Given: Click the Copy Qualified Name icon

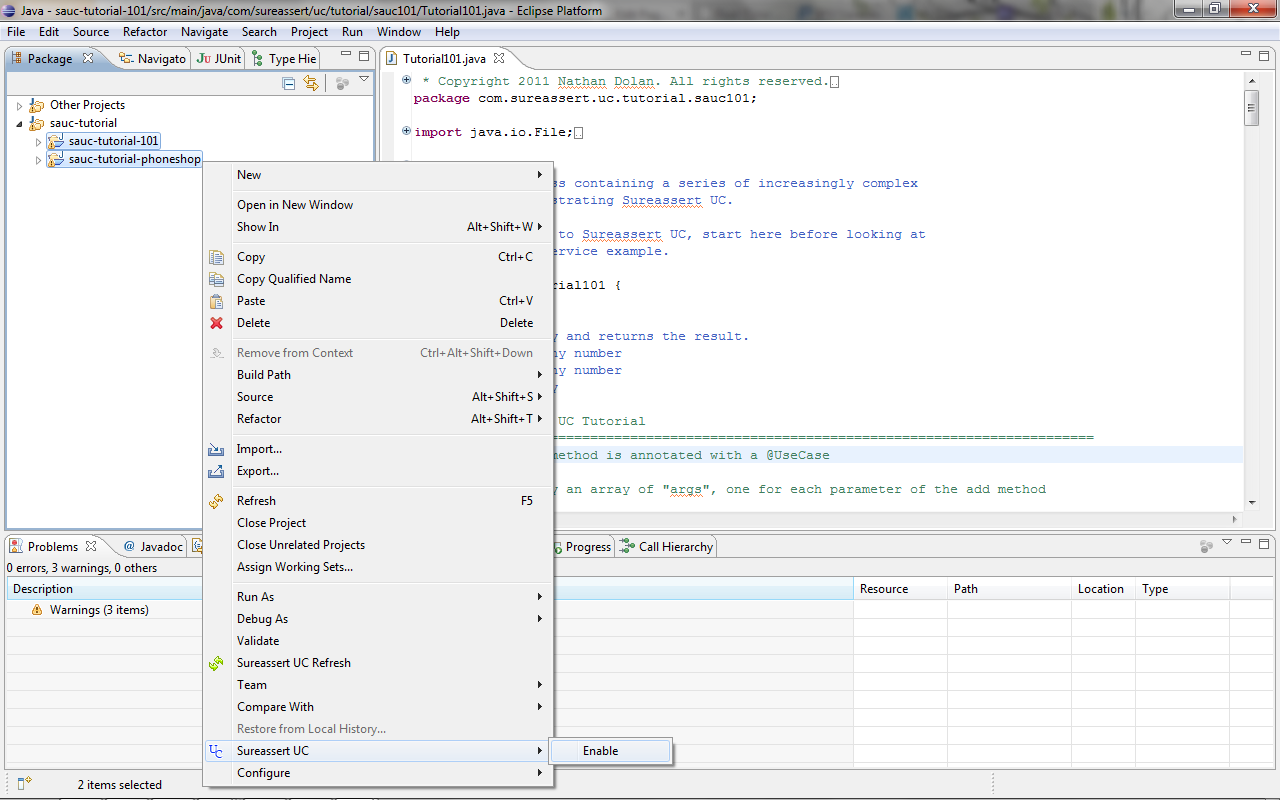Looking at the screenshot, I should [216, 279].
